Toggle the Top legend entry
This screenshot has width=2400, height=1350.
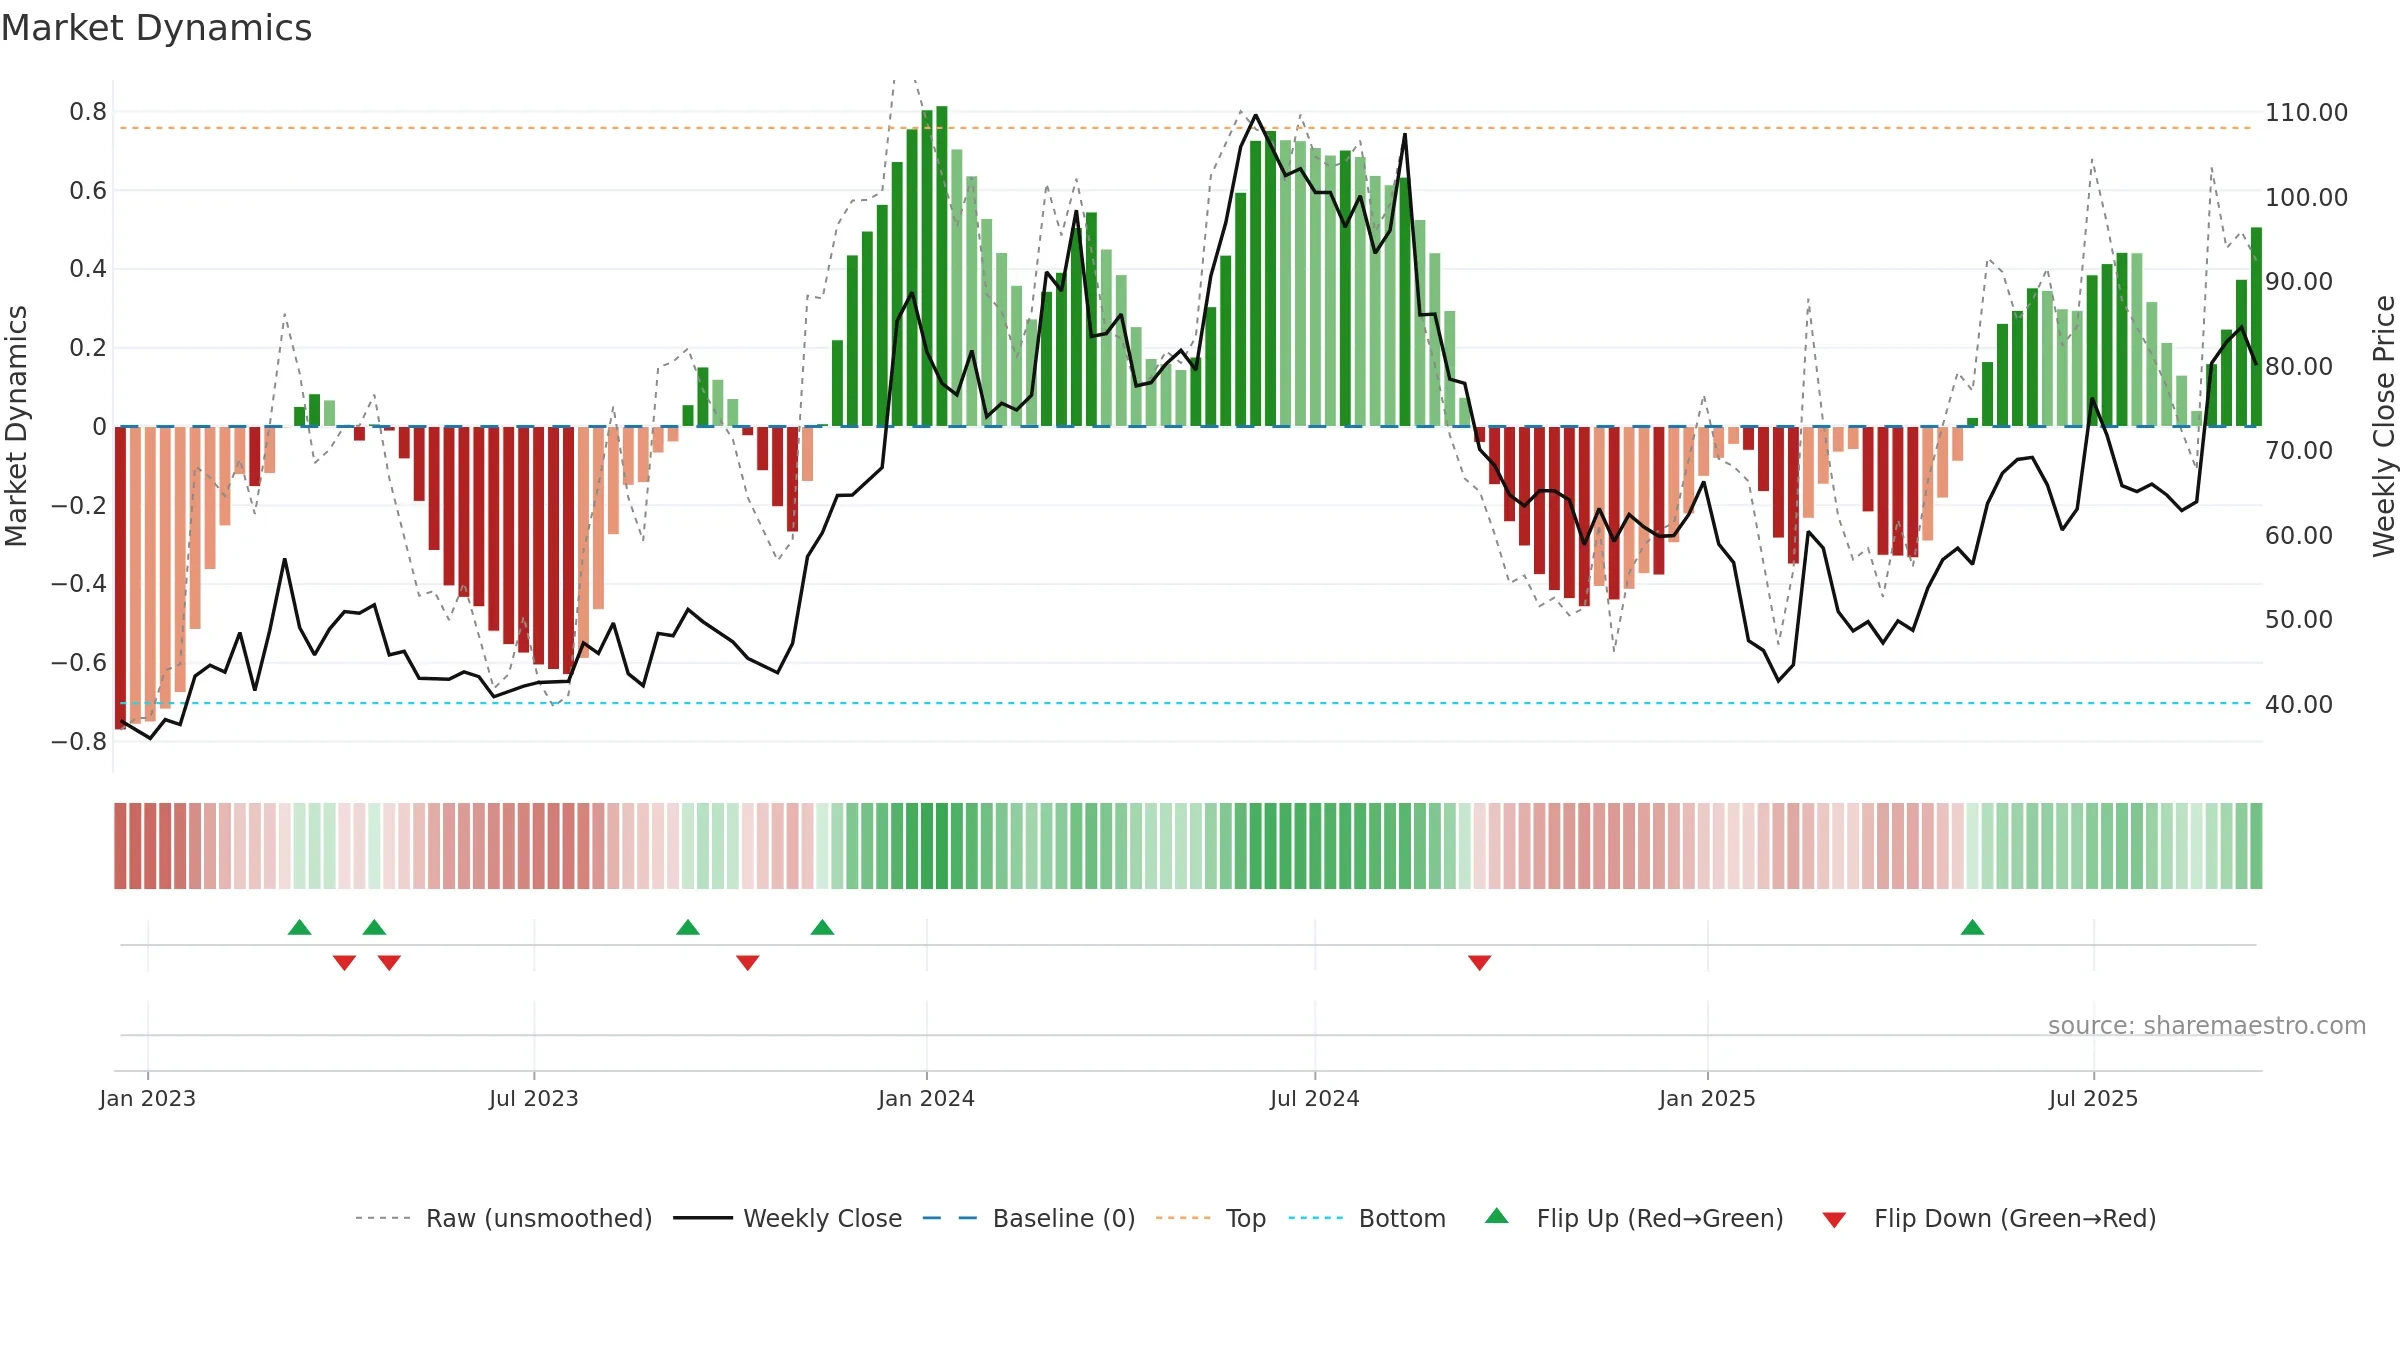(x=1210, y=1218)
